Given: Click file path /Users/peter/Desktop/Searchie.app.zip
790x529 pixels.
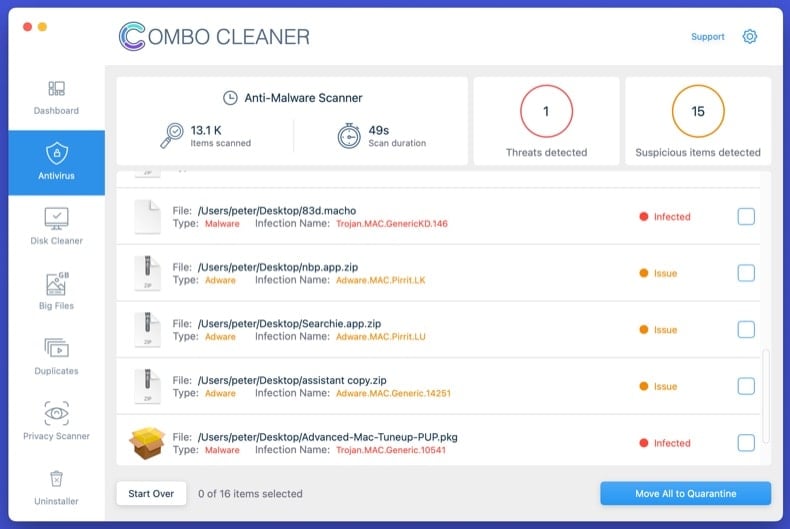Looking at the screenshot, I should 290,323.
